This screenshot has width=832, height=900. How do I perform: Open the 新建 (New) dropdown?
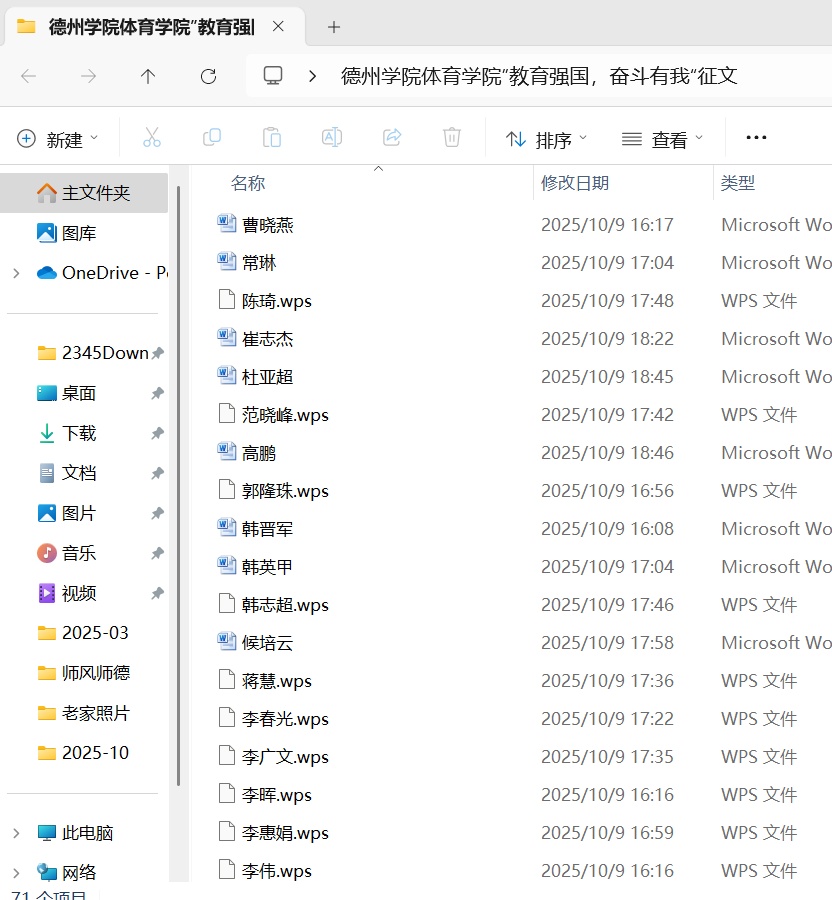pyautogui.click(x=59, y=139)
